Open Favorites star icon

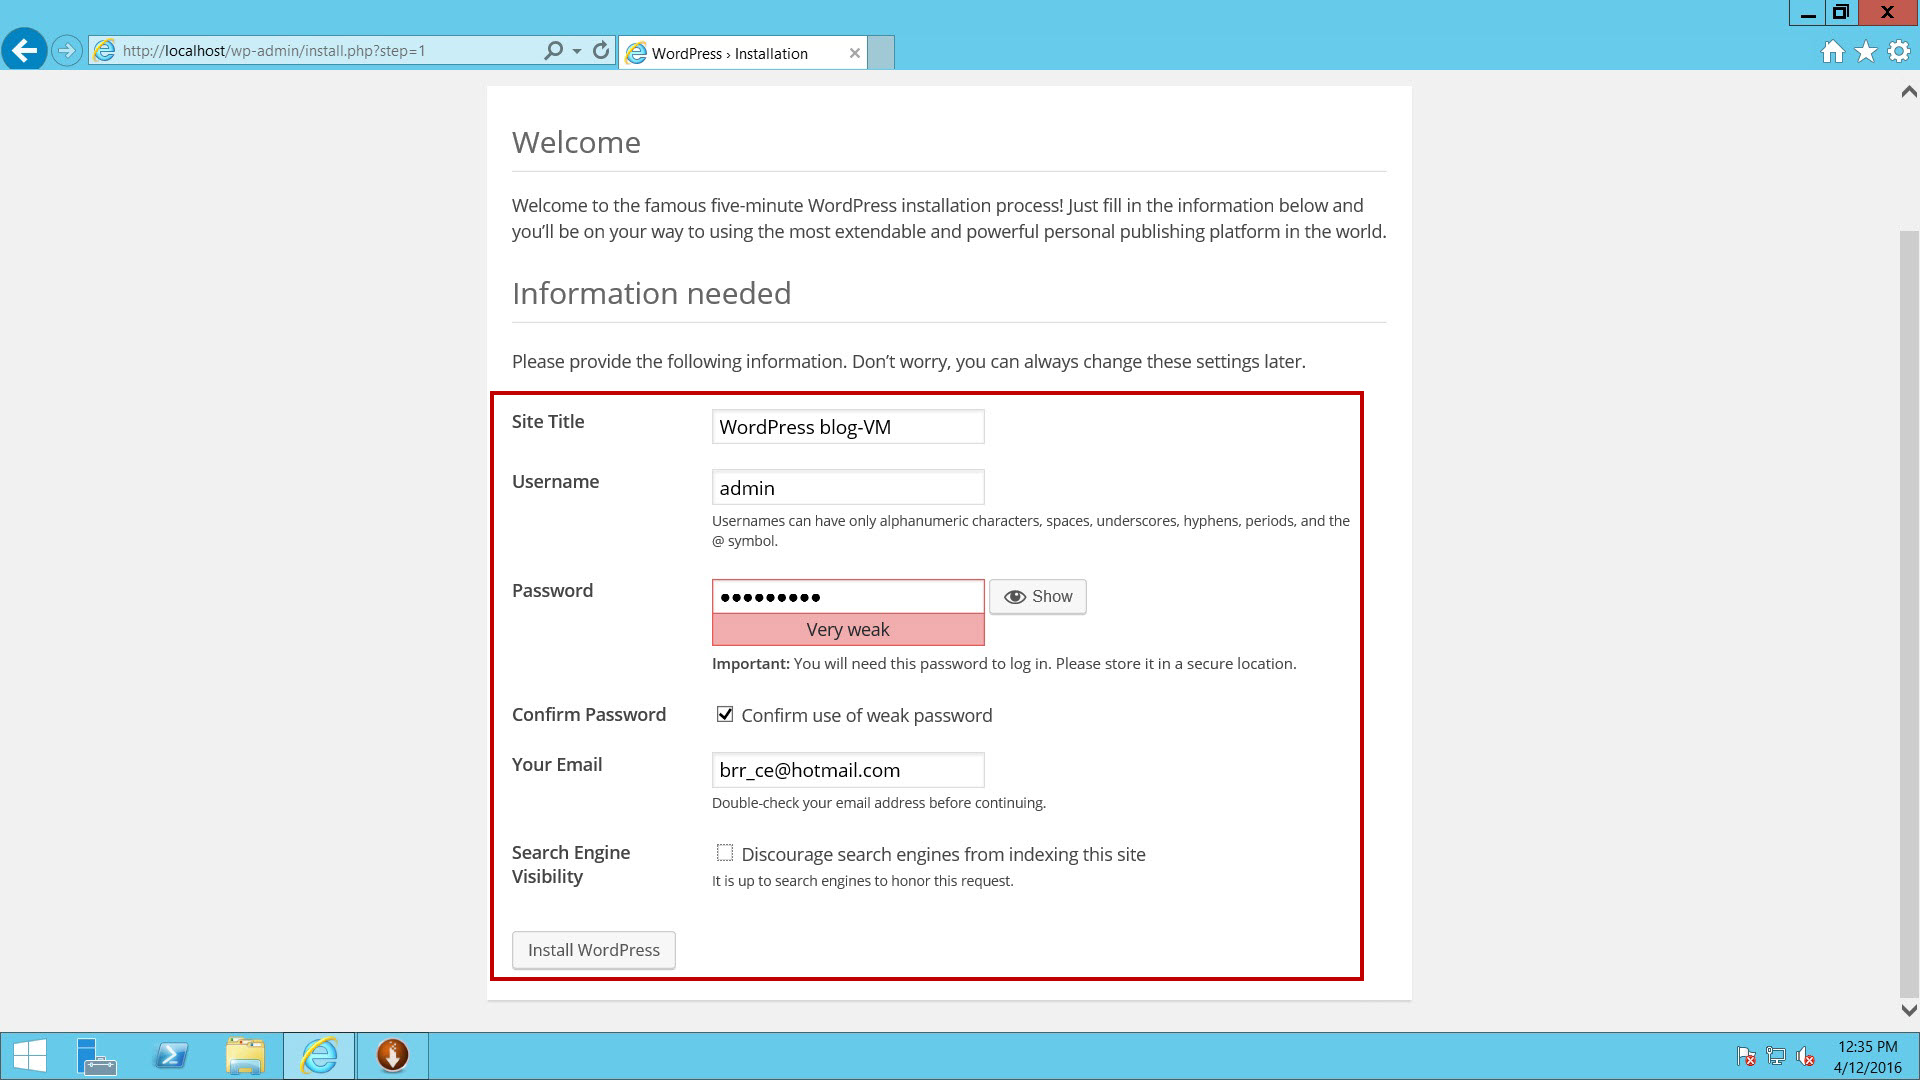tap(1866, 51)
